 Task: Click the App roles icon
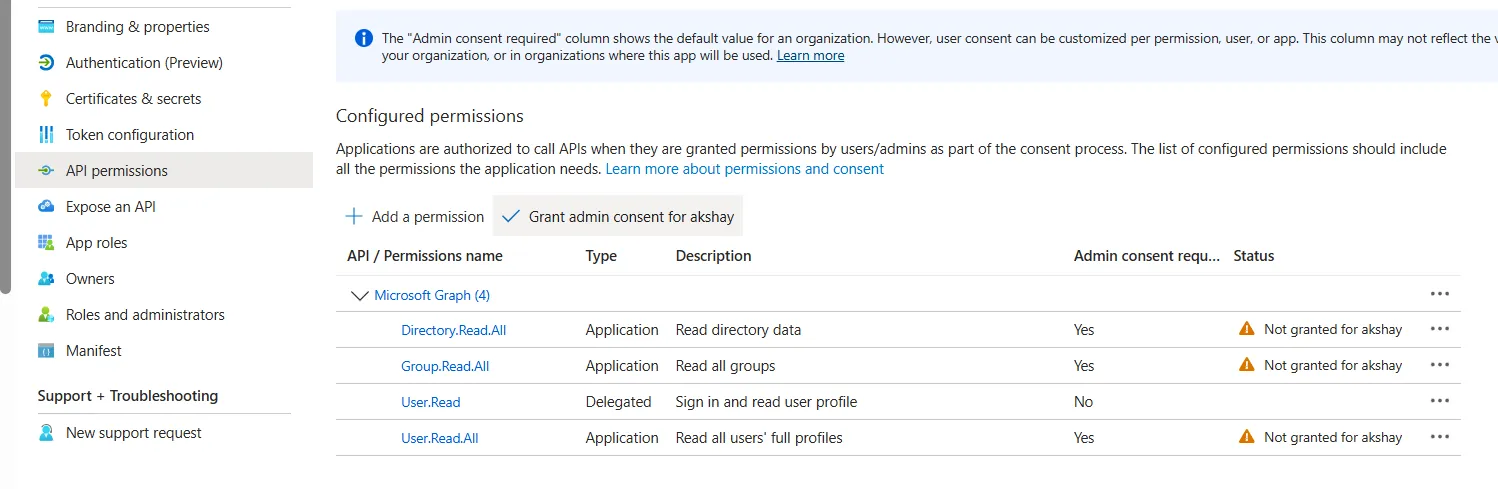46,243
